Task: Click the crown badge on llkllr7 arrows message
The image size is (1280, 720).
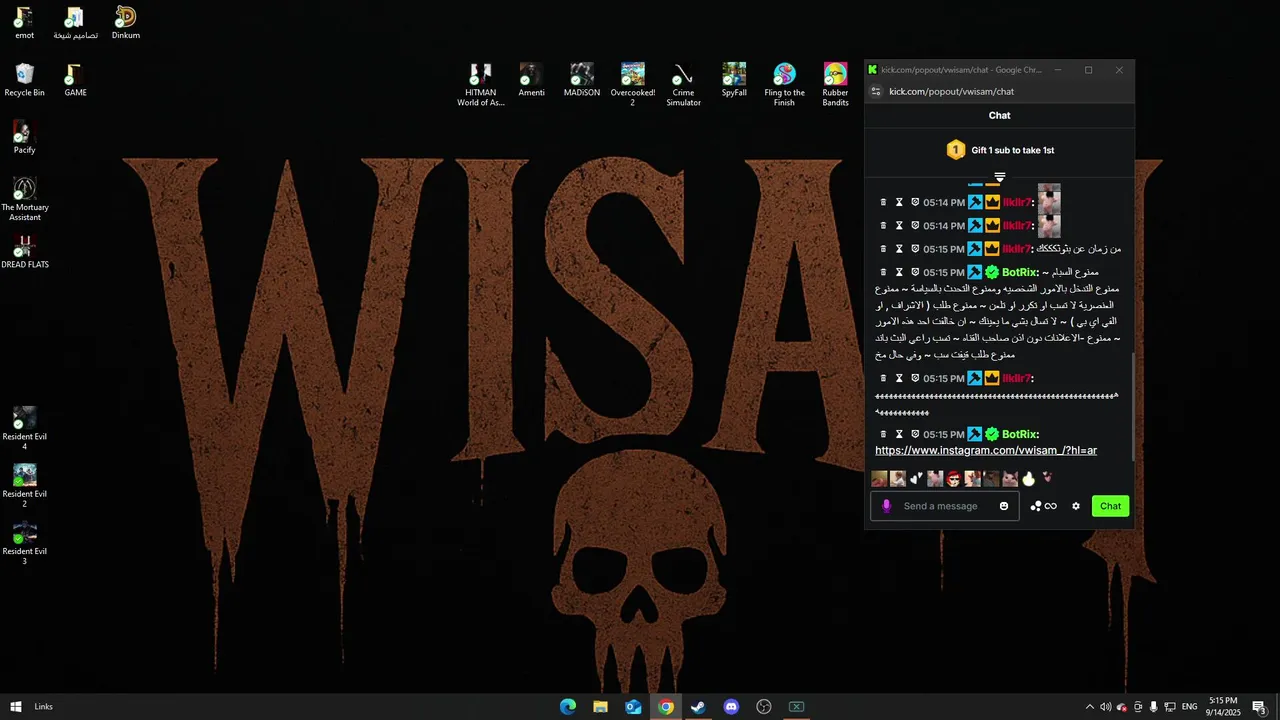Action: click(x=992, y=378)
